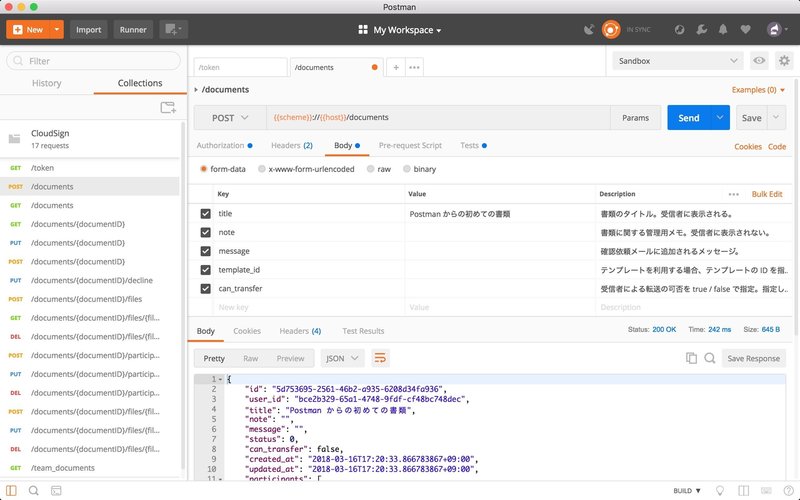Viewport: 800px width, 500px height.
Task: Open the POST method dropdown
Action: click(x=230, y=118)
